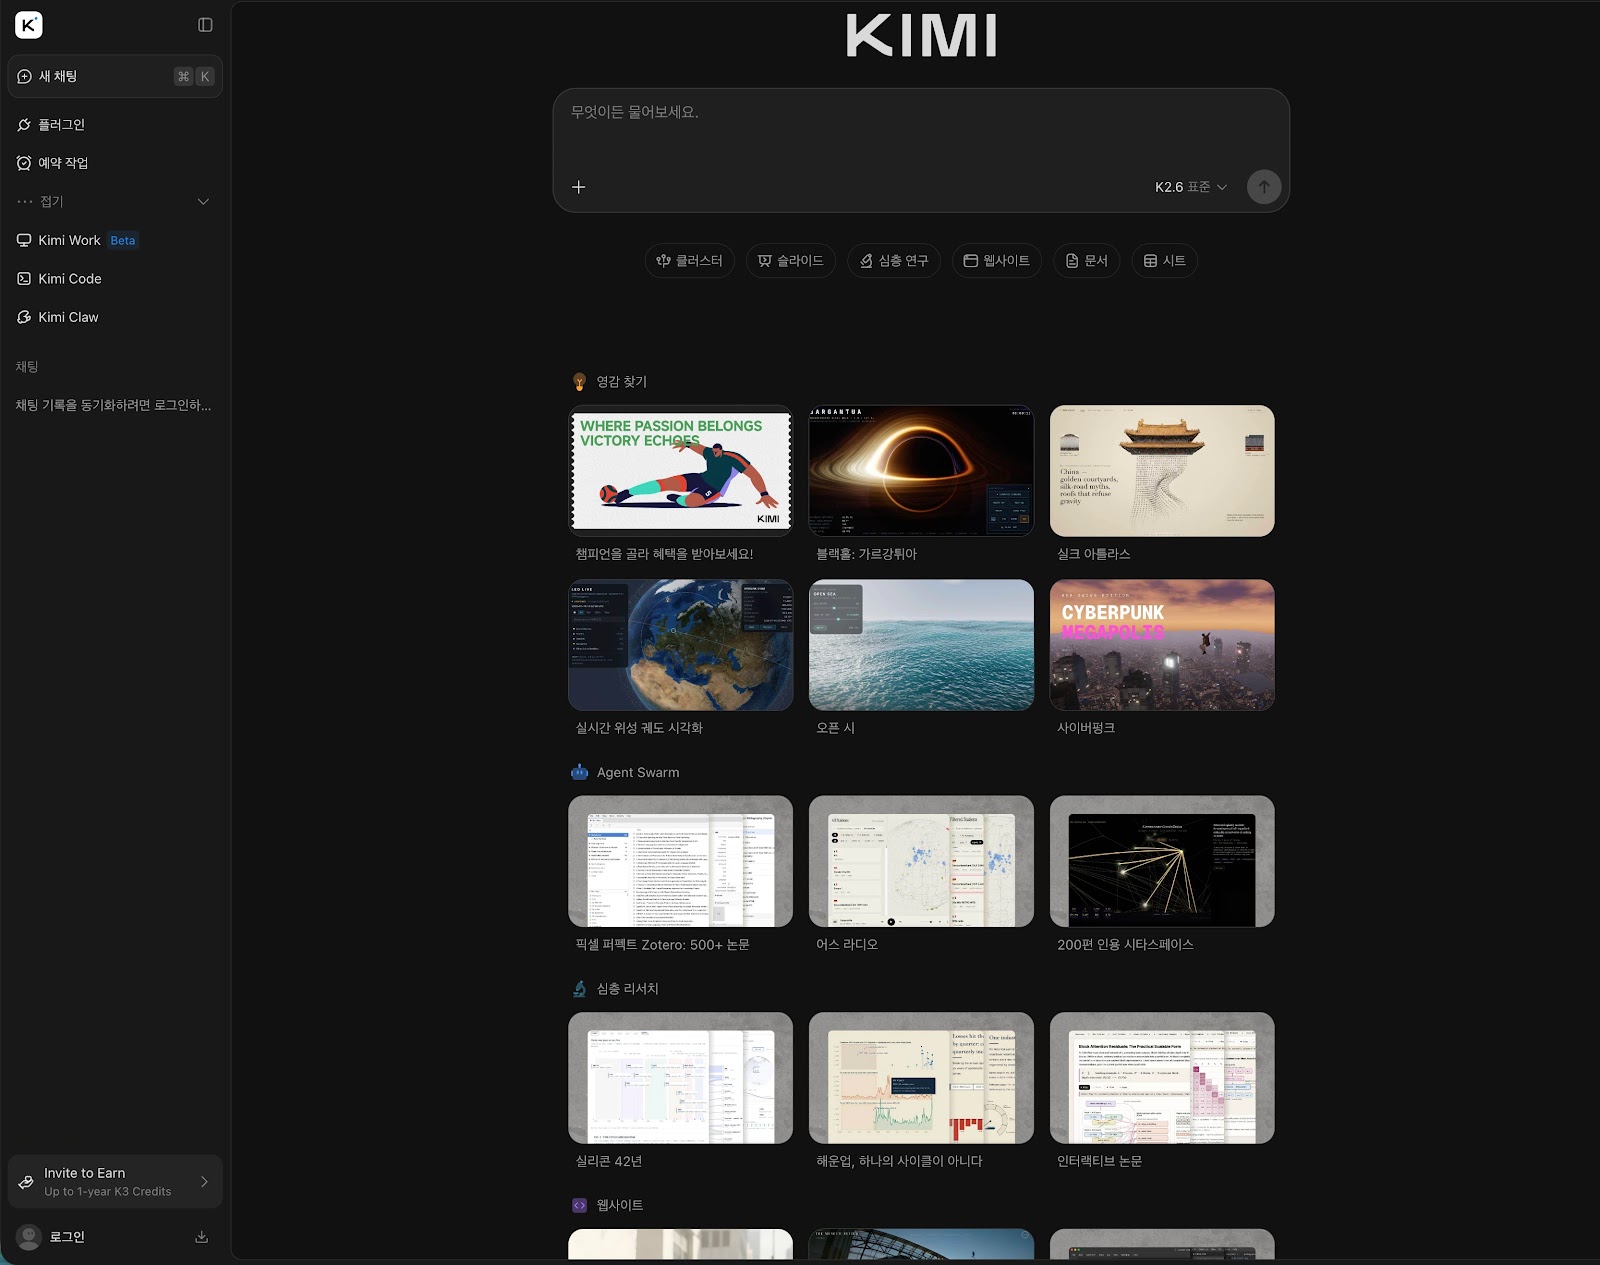This screenshot has height=1265, width=1600.
Task: Select the 클러스터 mode chip
Action: [x=689, y=261]
